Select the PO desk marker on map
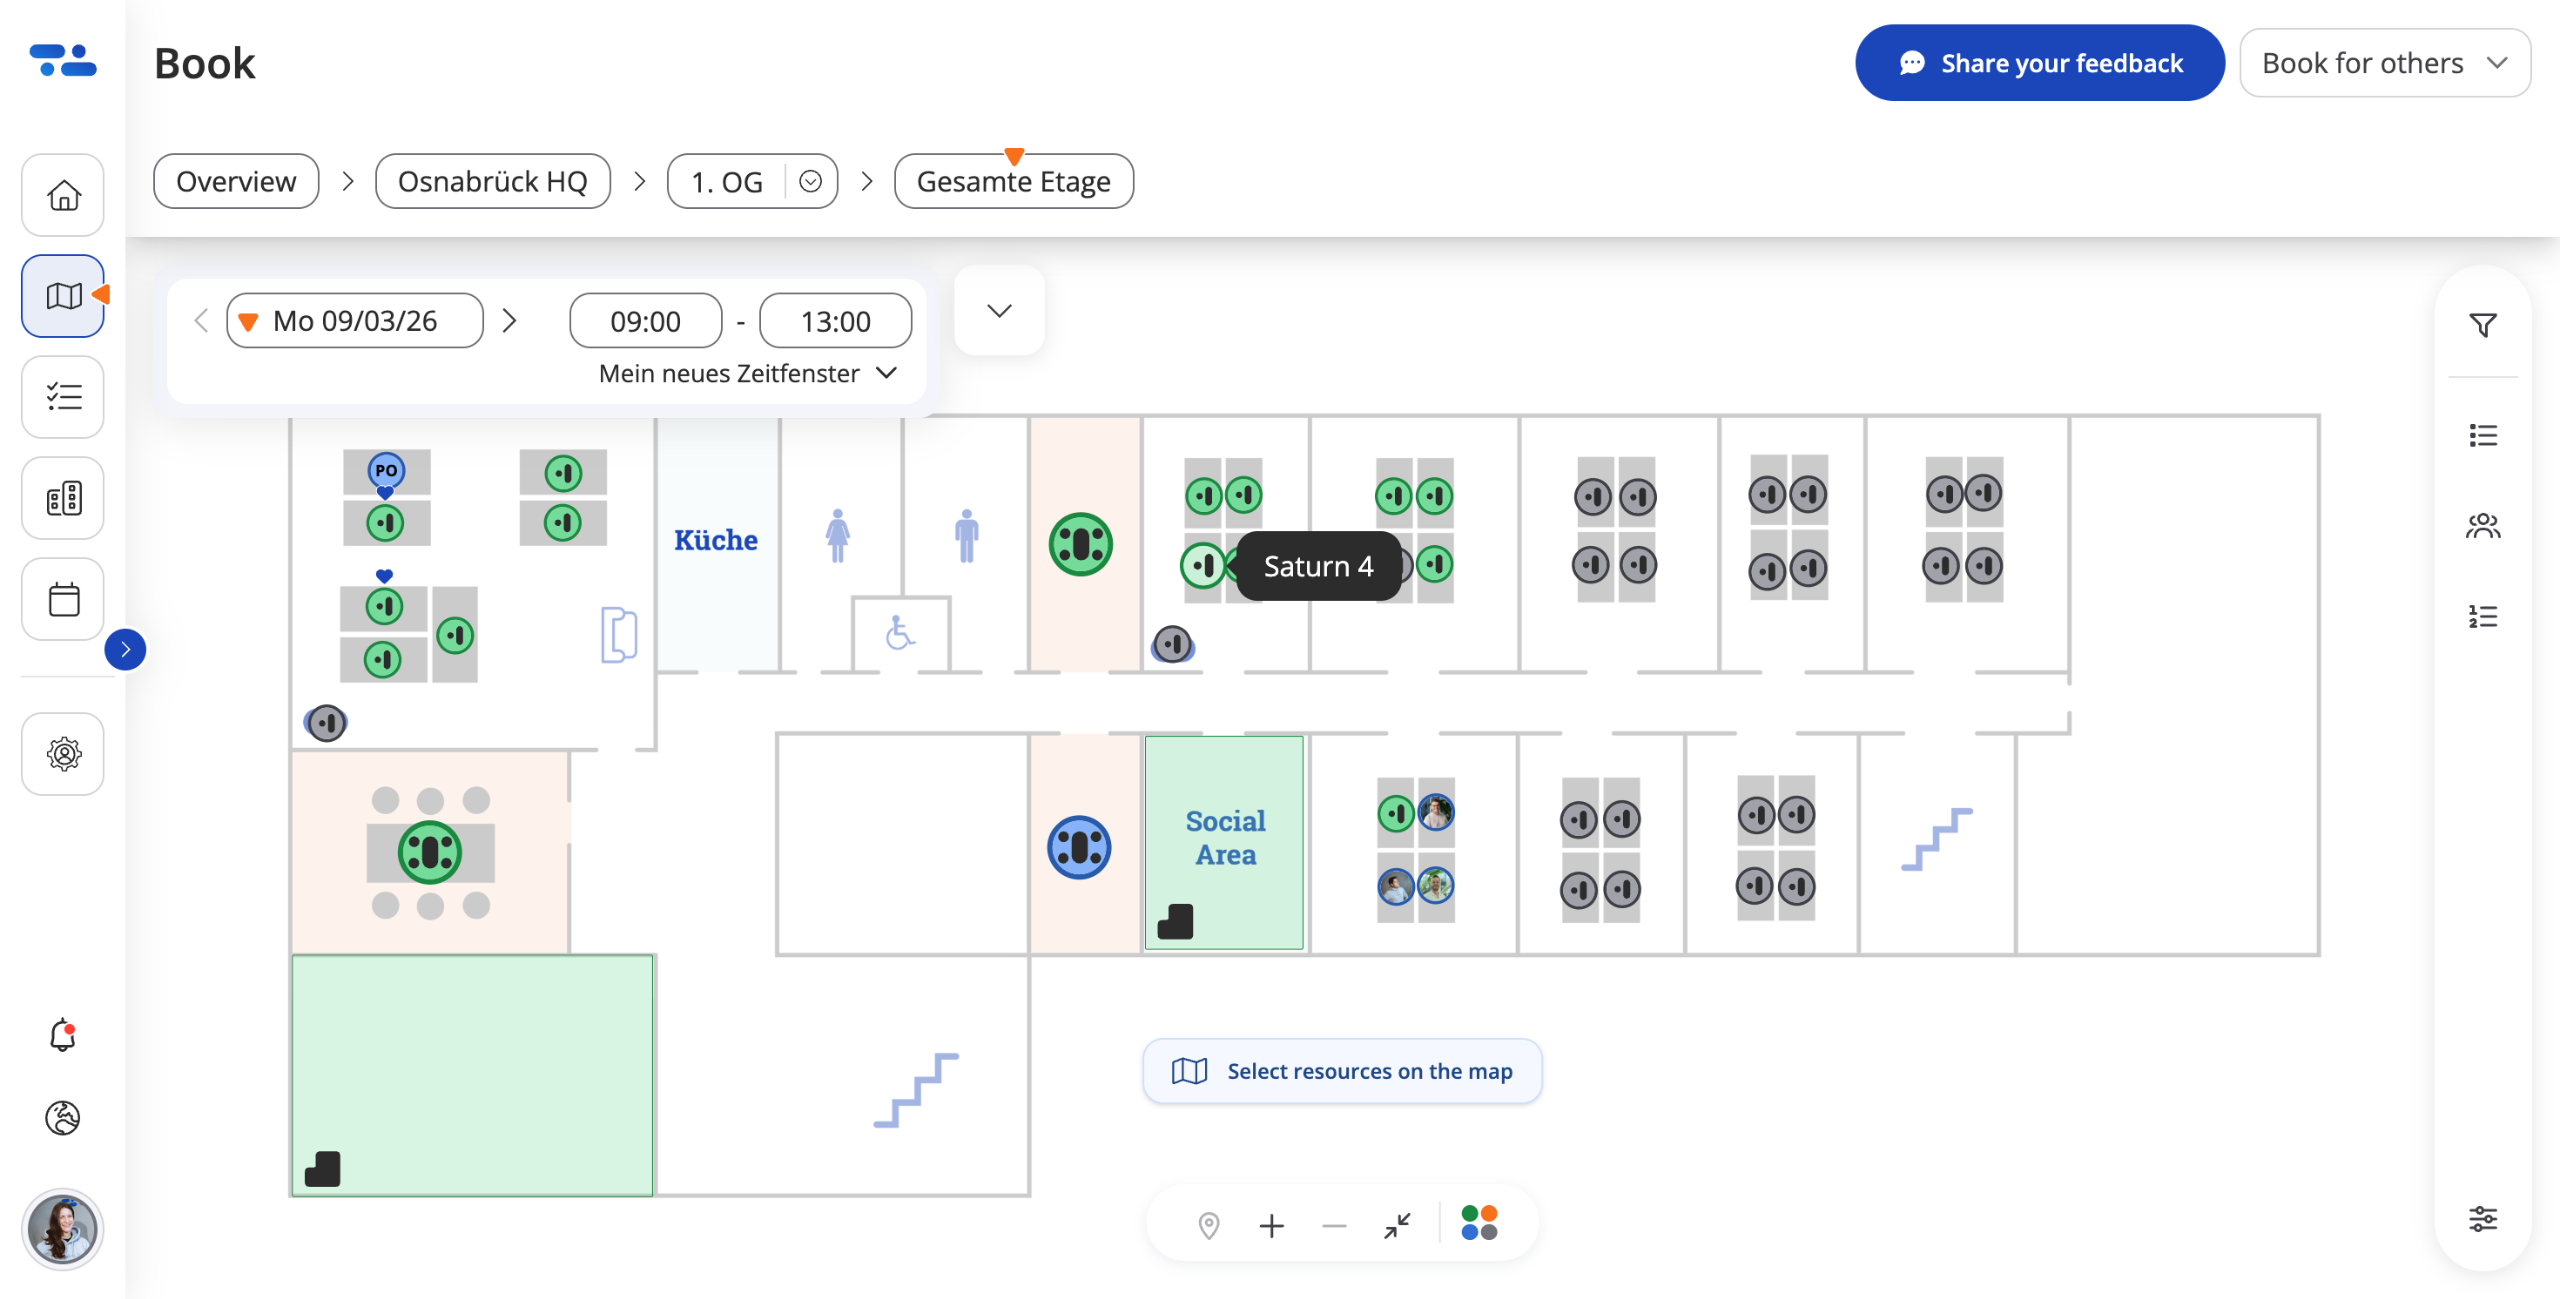This screenshot has height=1299, width=2560. [386, 470]
